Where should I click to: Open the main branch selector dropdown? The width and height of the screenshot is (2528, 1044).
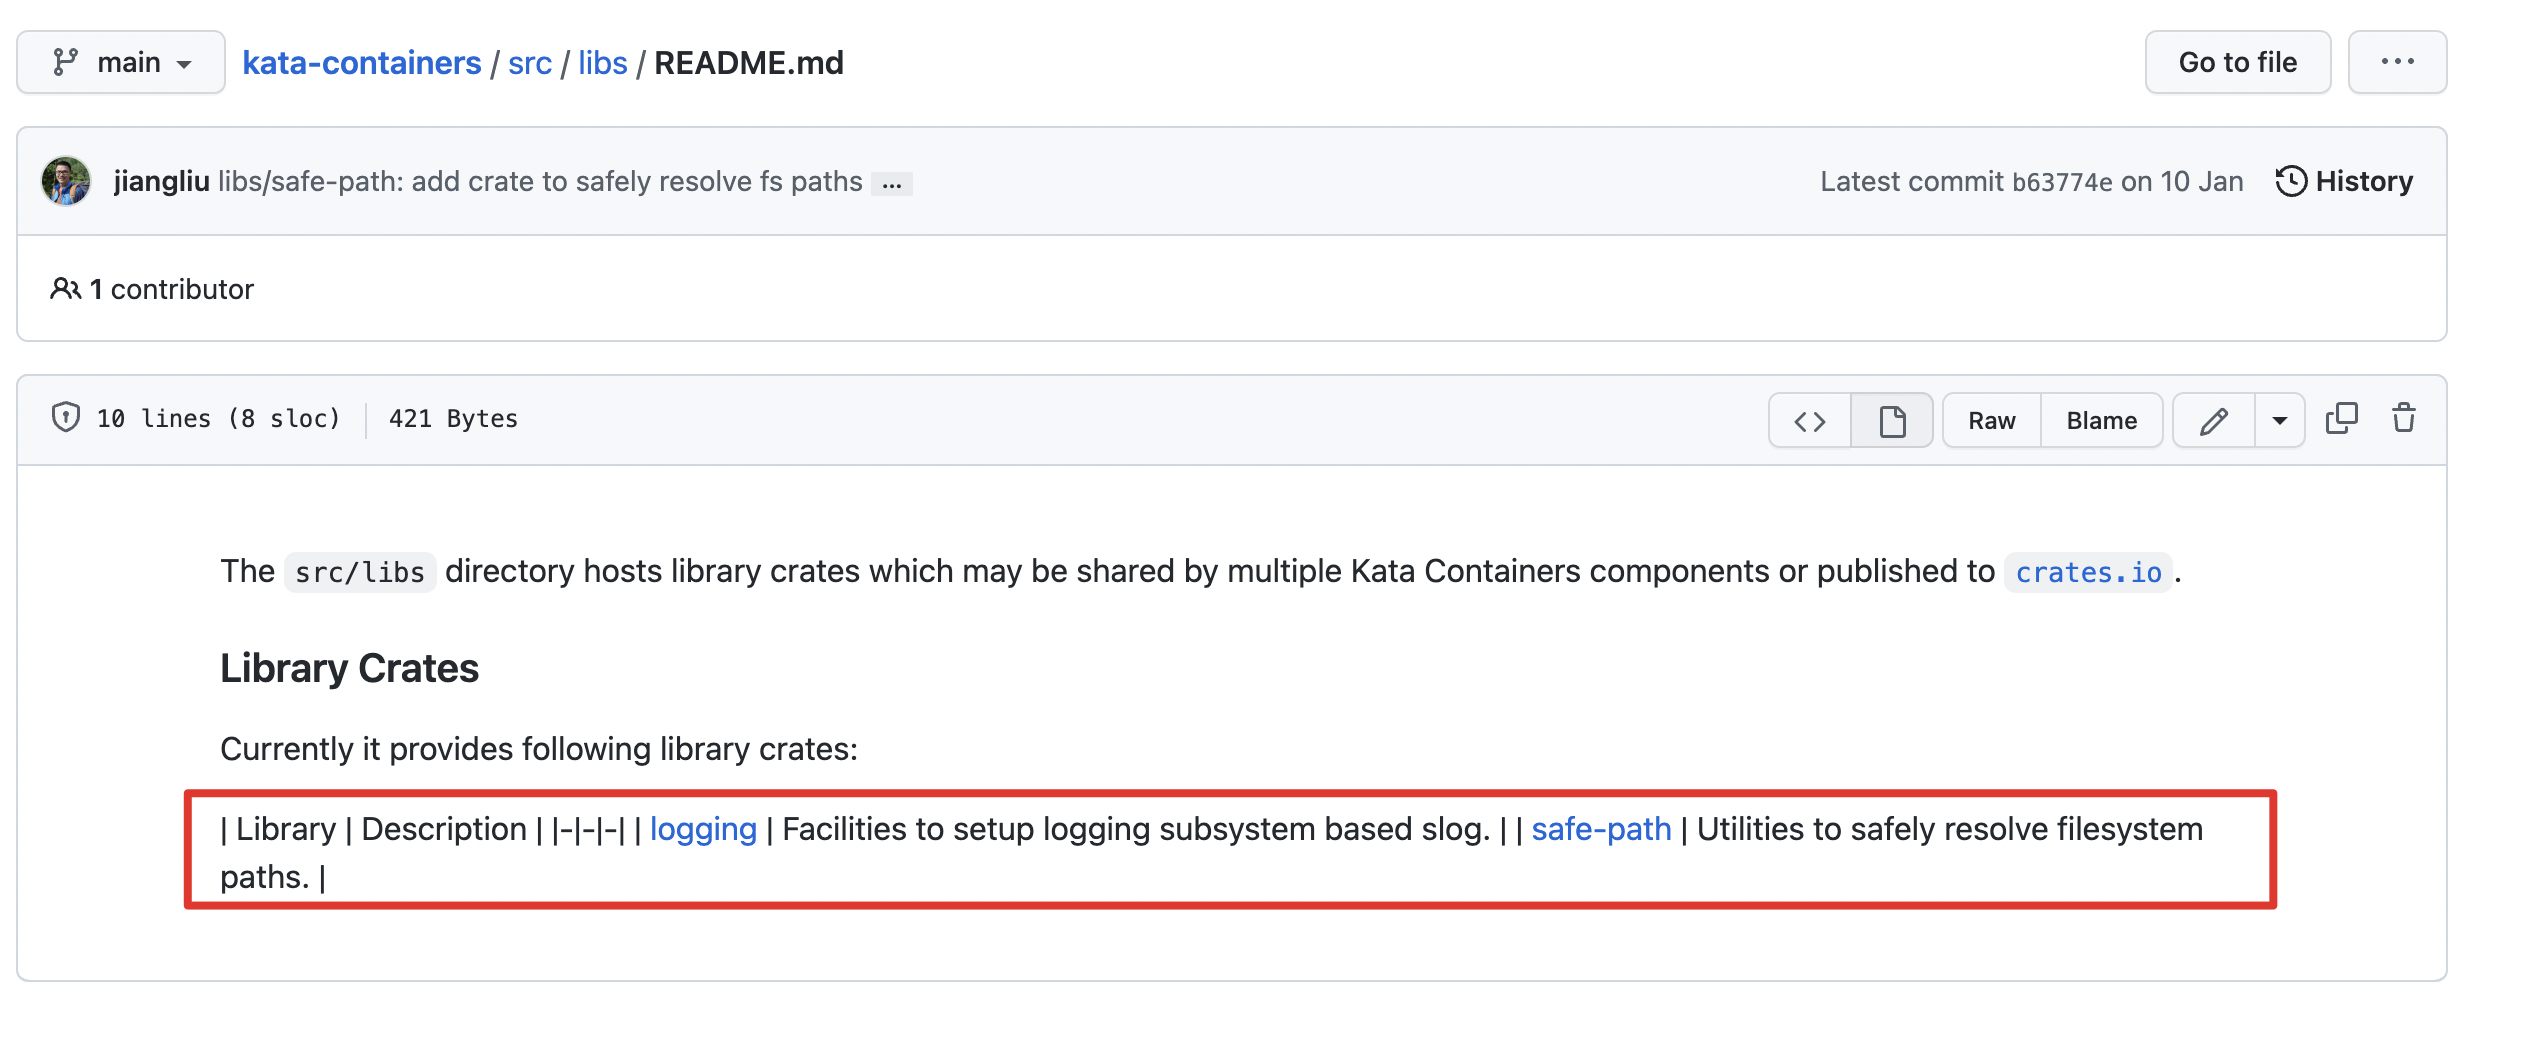pos(120,62)
